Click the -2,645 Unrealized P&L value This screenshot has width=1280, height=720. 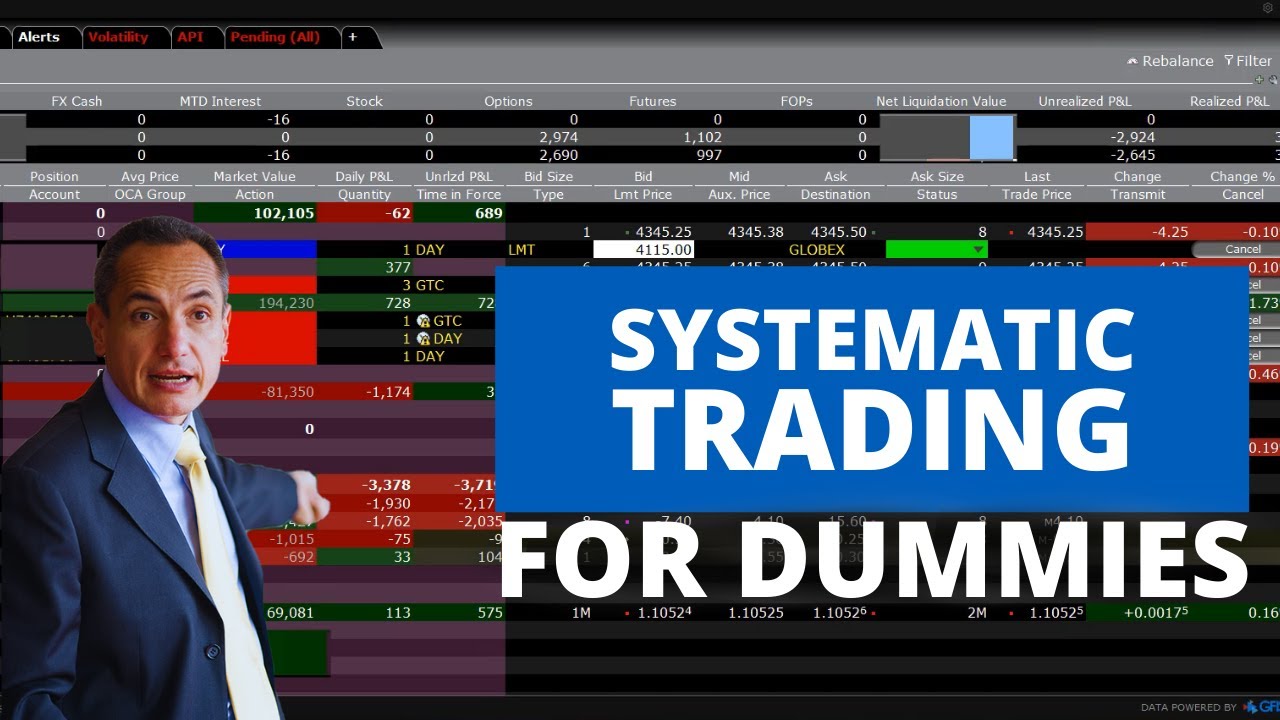[x=1132, y=155]
